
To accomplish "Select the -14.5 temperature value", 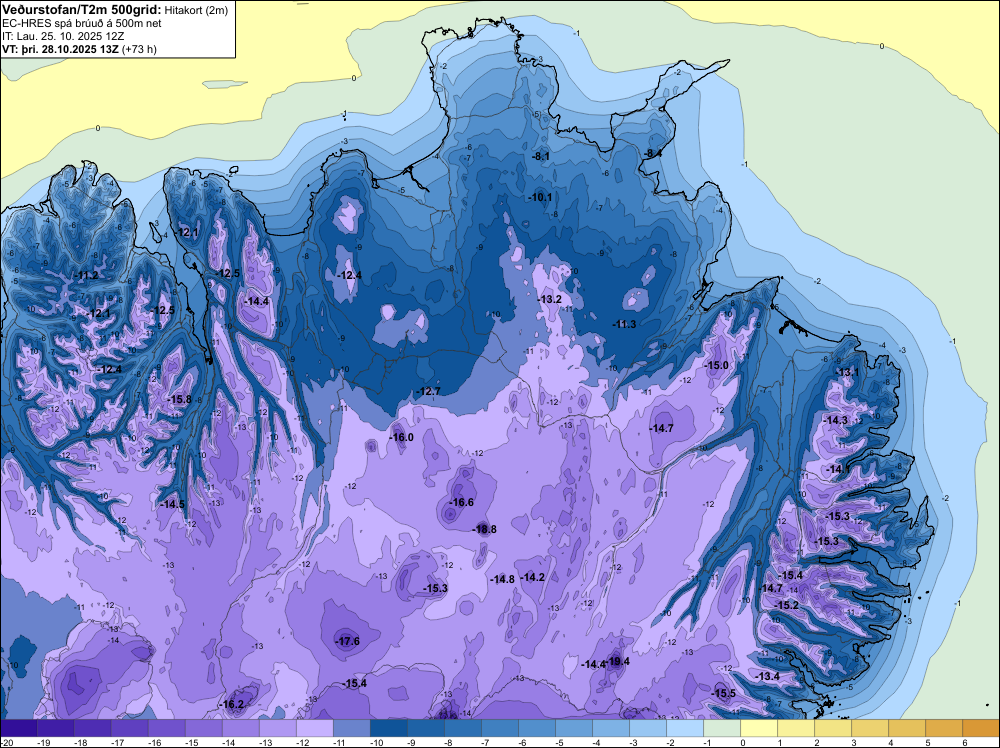I will (x=172, y=504).
